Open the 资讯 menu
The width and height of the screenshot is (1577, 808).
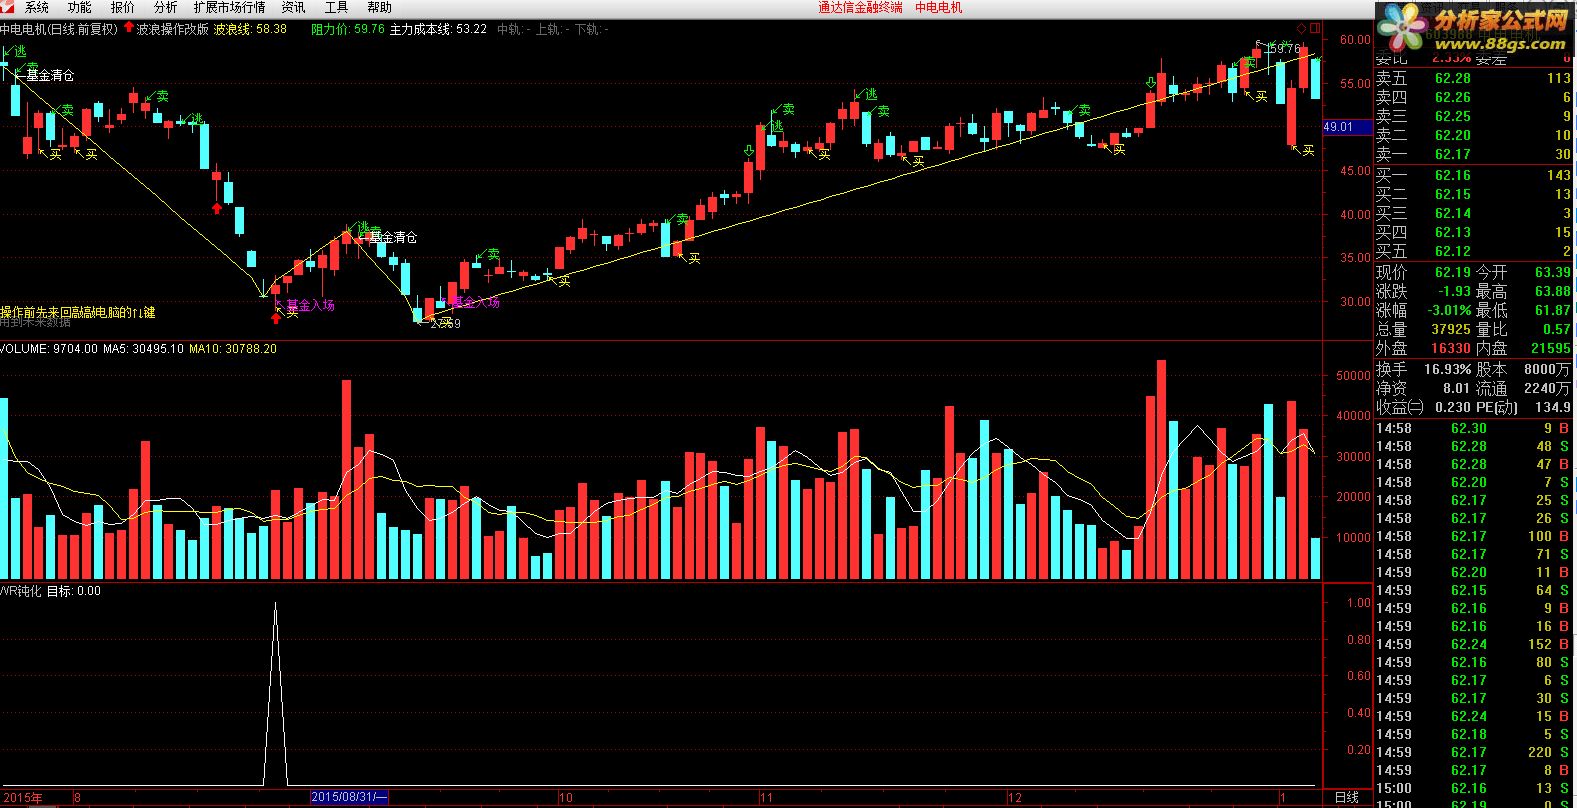(x=293, y=7)
